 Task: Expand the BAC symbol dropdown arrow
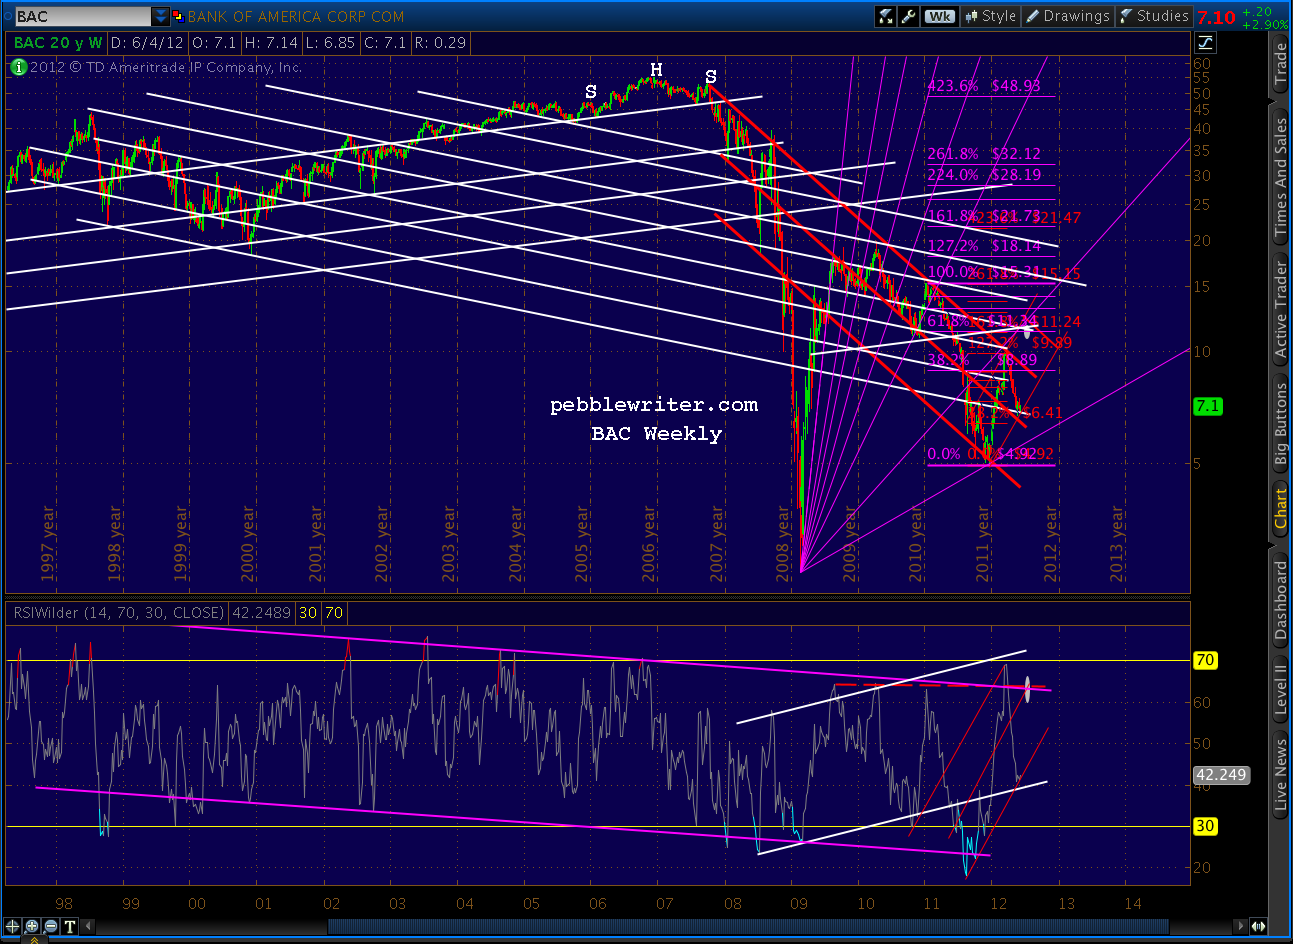coord(161,16)
